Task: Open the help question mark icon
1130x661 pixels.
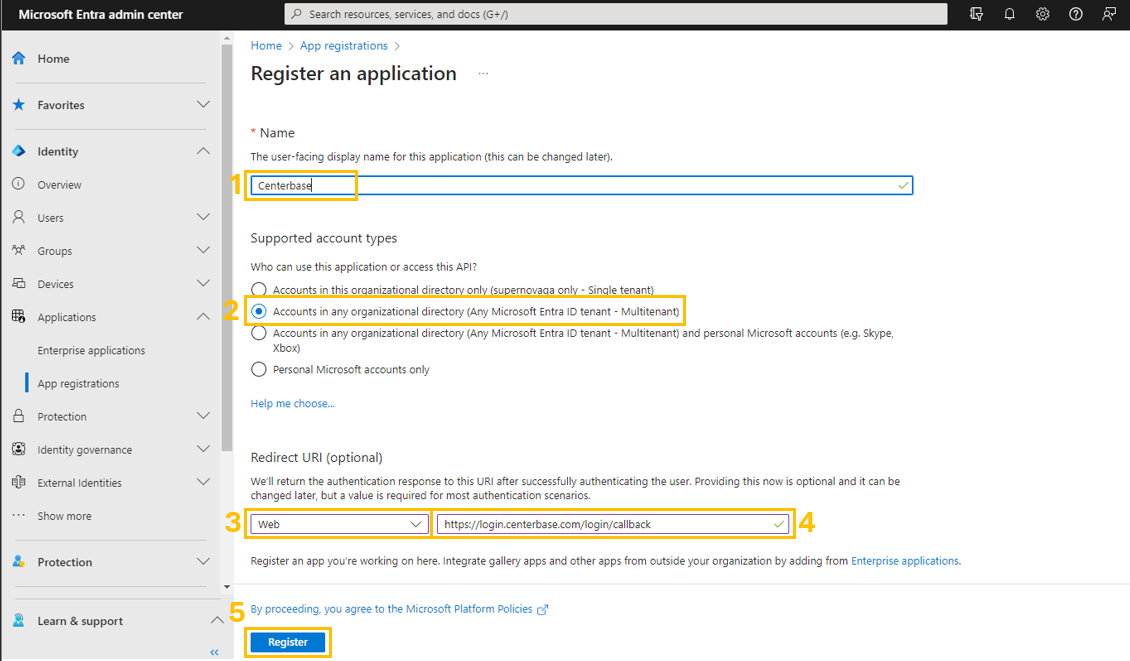Action: [1076, 14]
